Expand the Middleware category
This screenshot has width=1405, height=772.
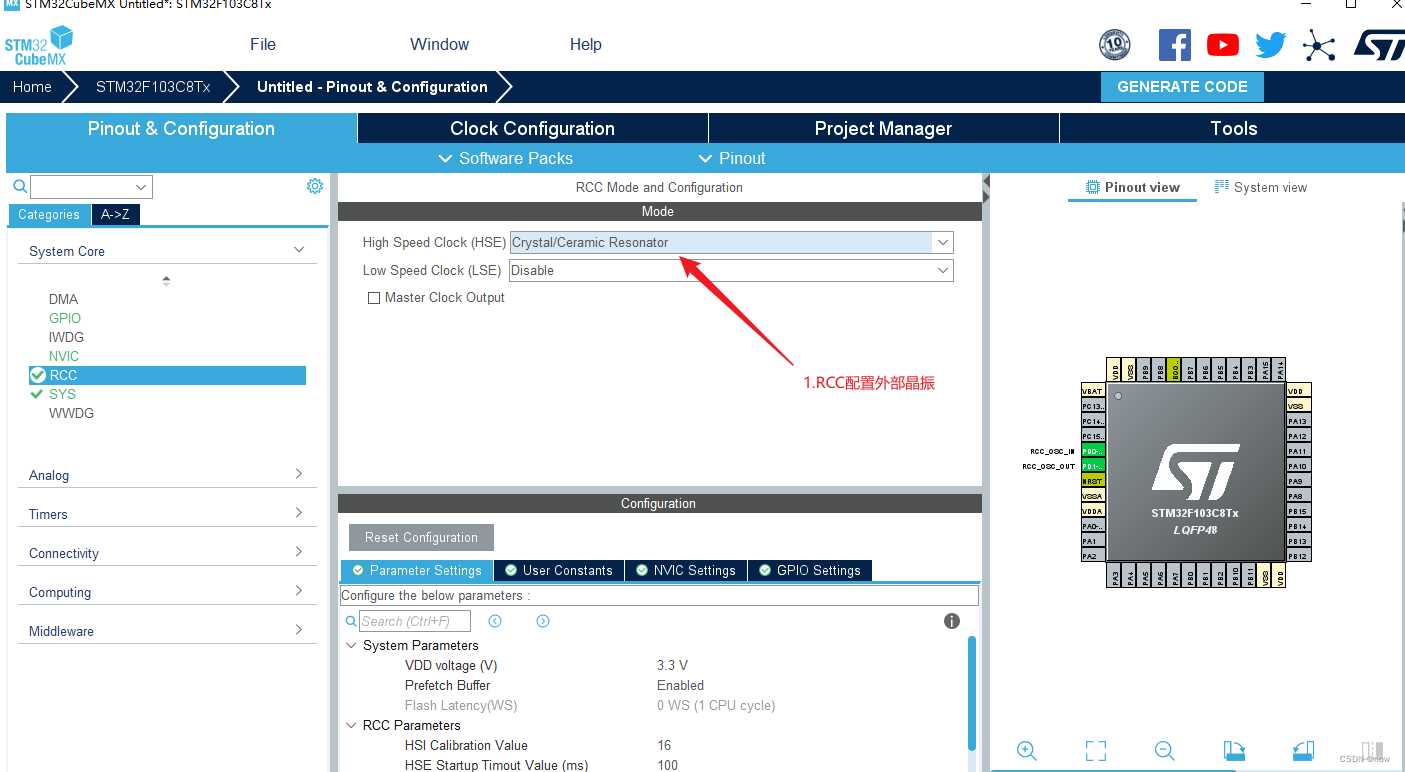[299, 630]
